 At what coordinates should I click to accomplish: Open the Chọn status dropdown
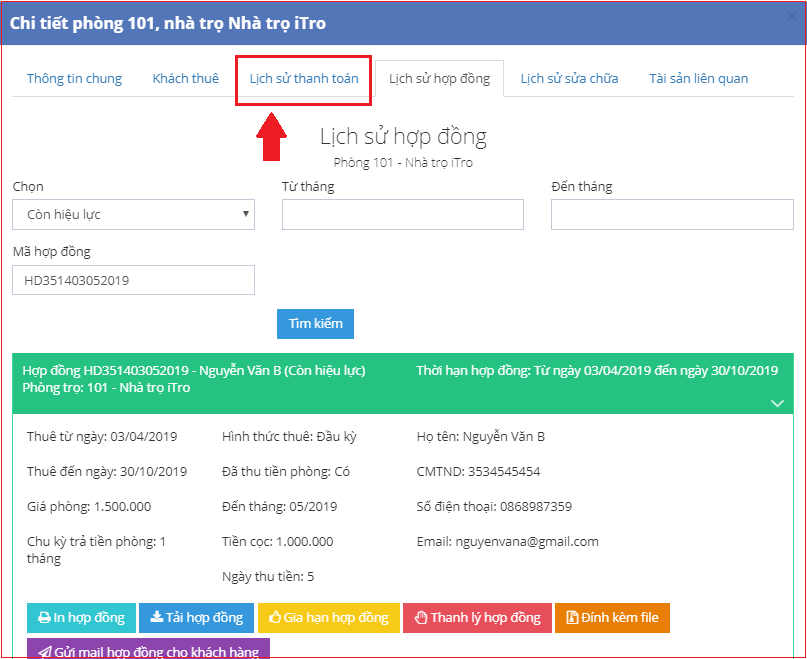tap(133, 214)
